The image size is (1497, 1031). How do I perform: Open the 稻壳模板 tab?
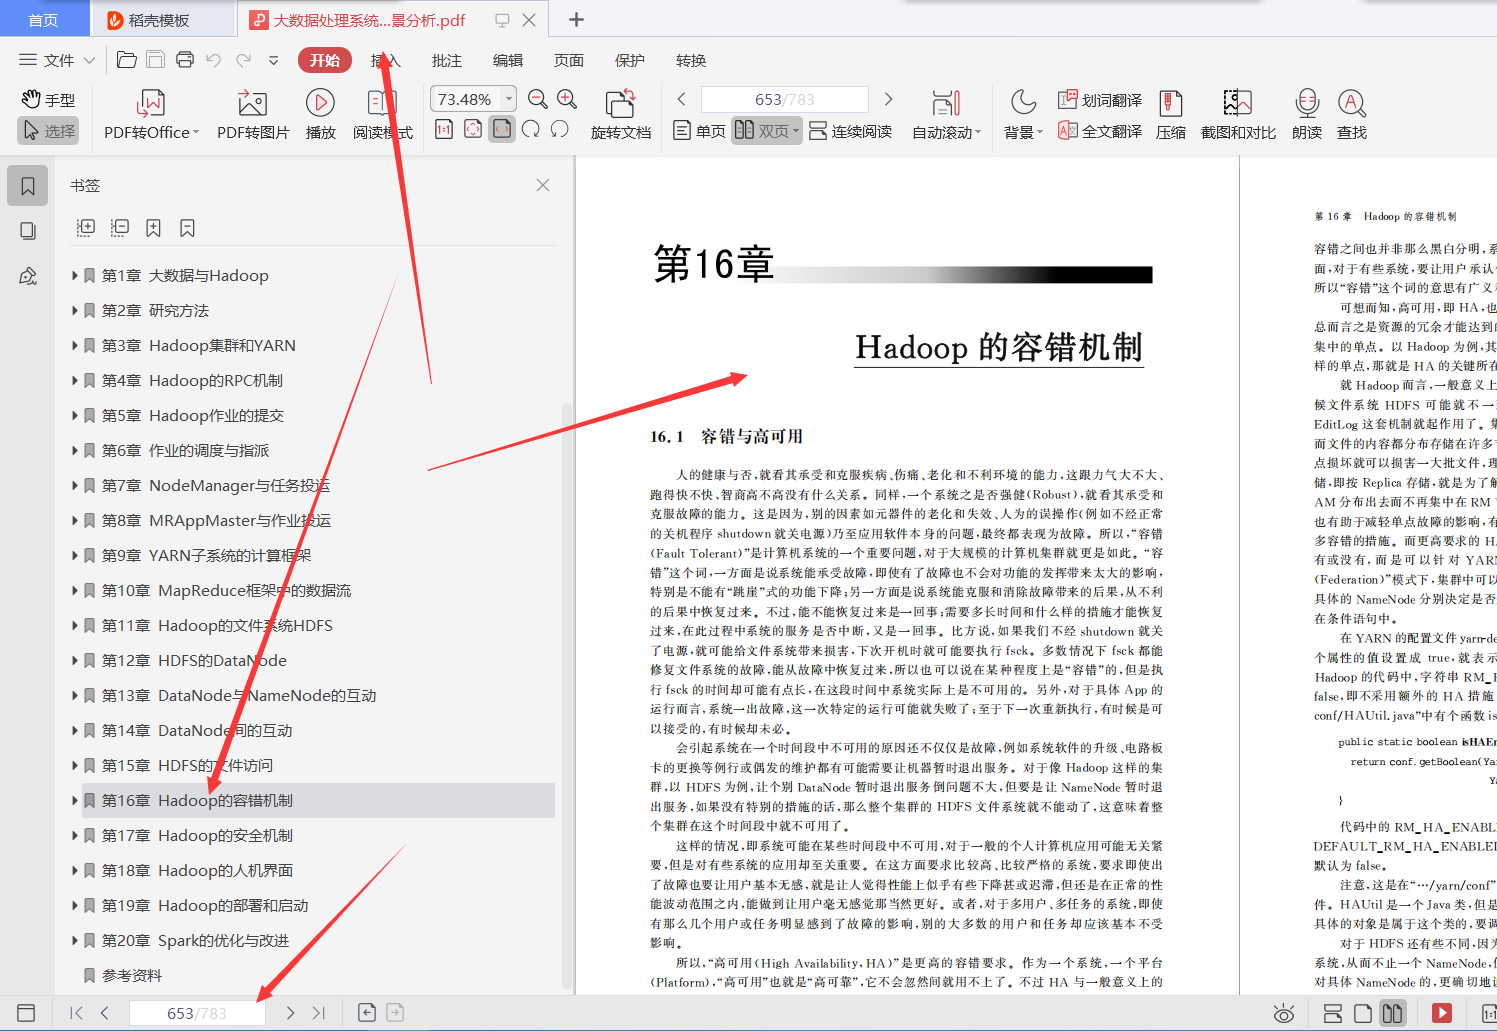(163, 20)
